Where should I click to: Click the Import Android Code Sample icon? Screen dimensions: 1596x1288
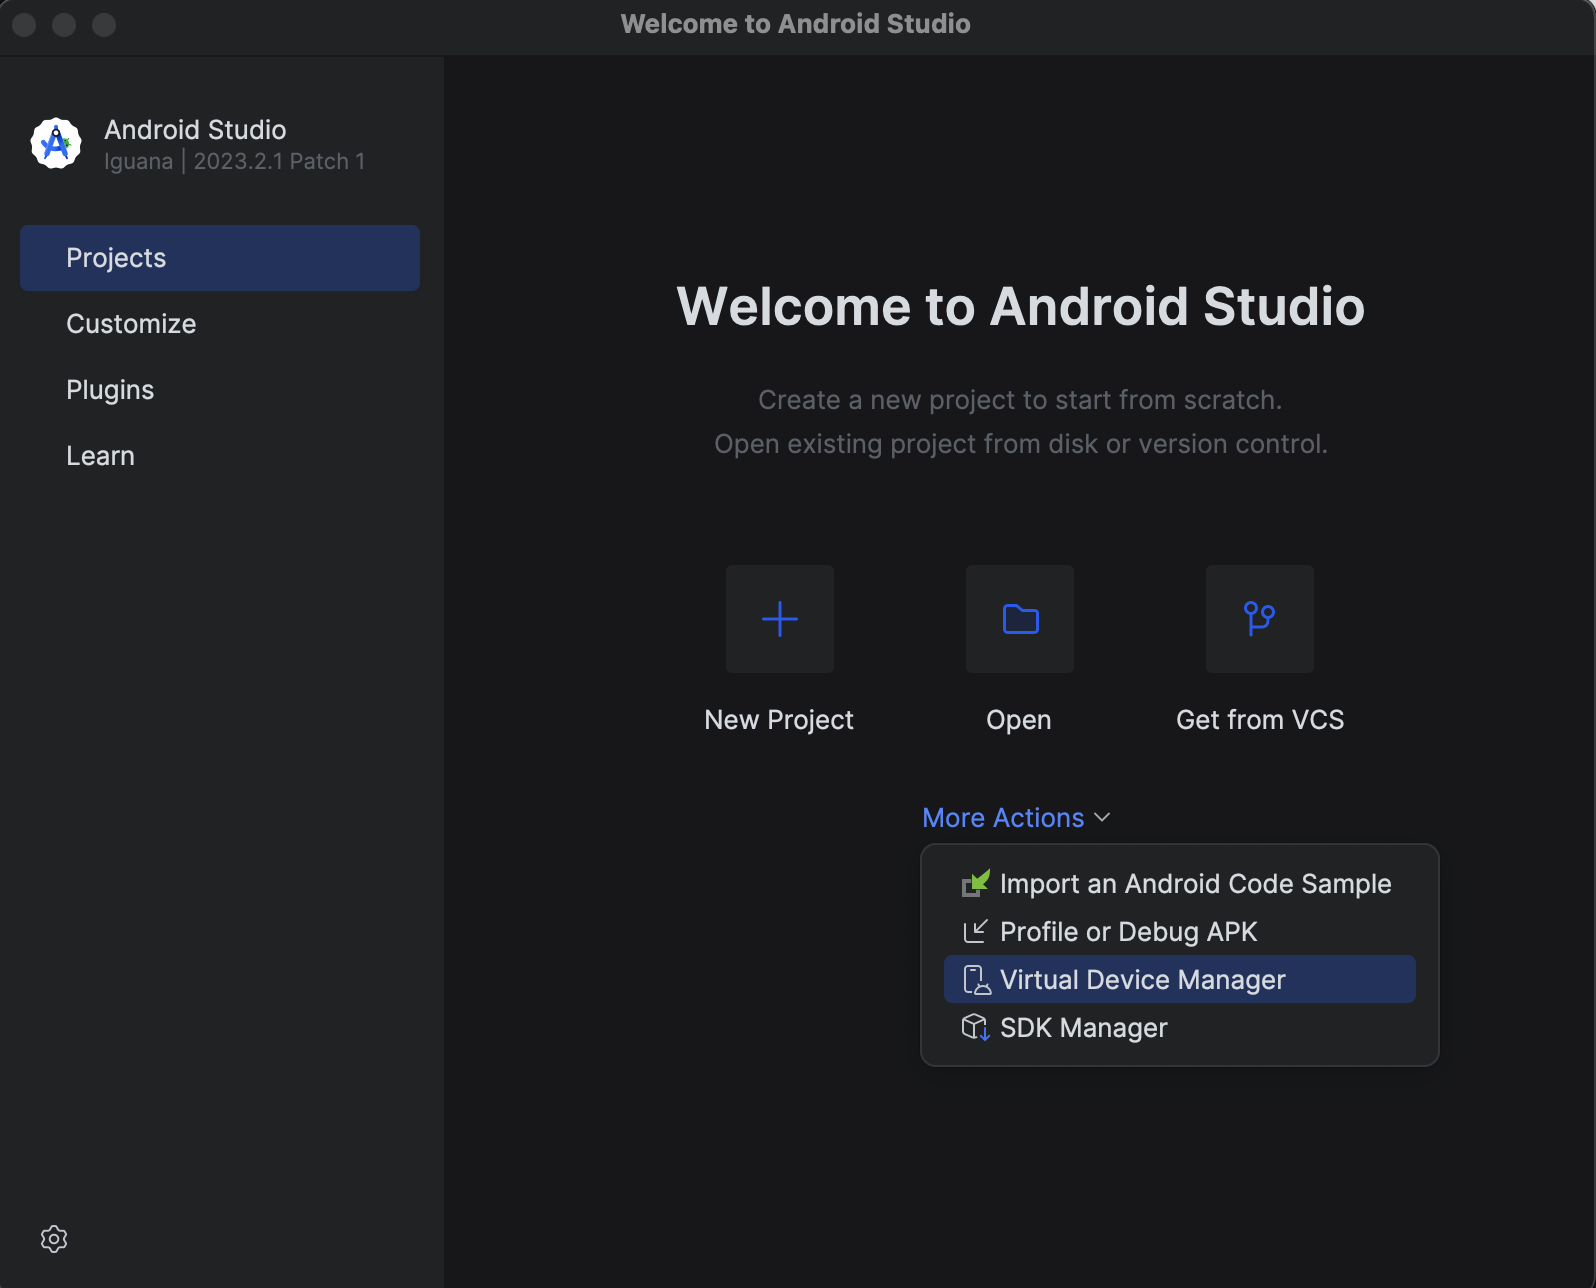pos(975,884)
